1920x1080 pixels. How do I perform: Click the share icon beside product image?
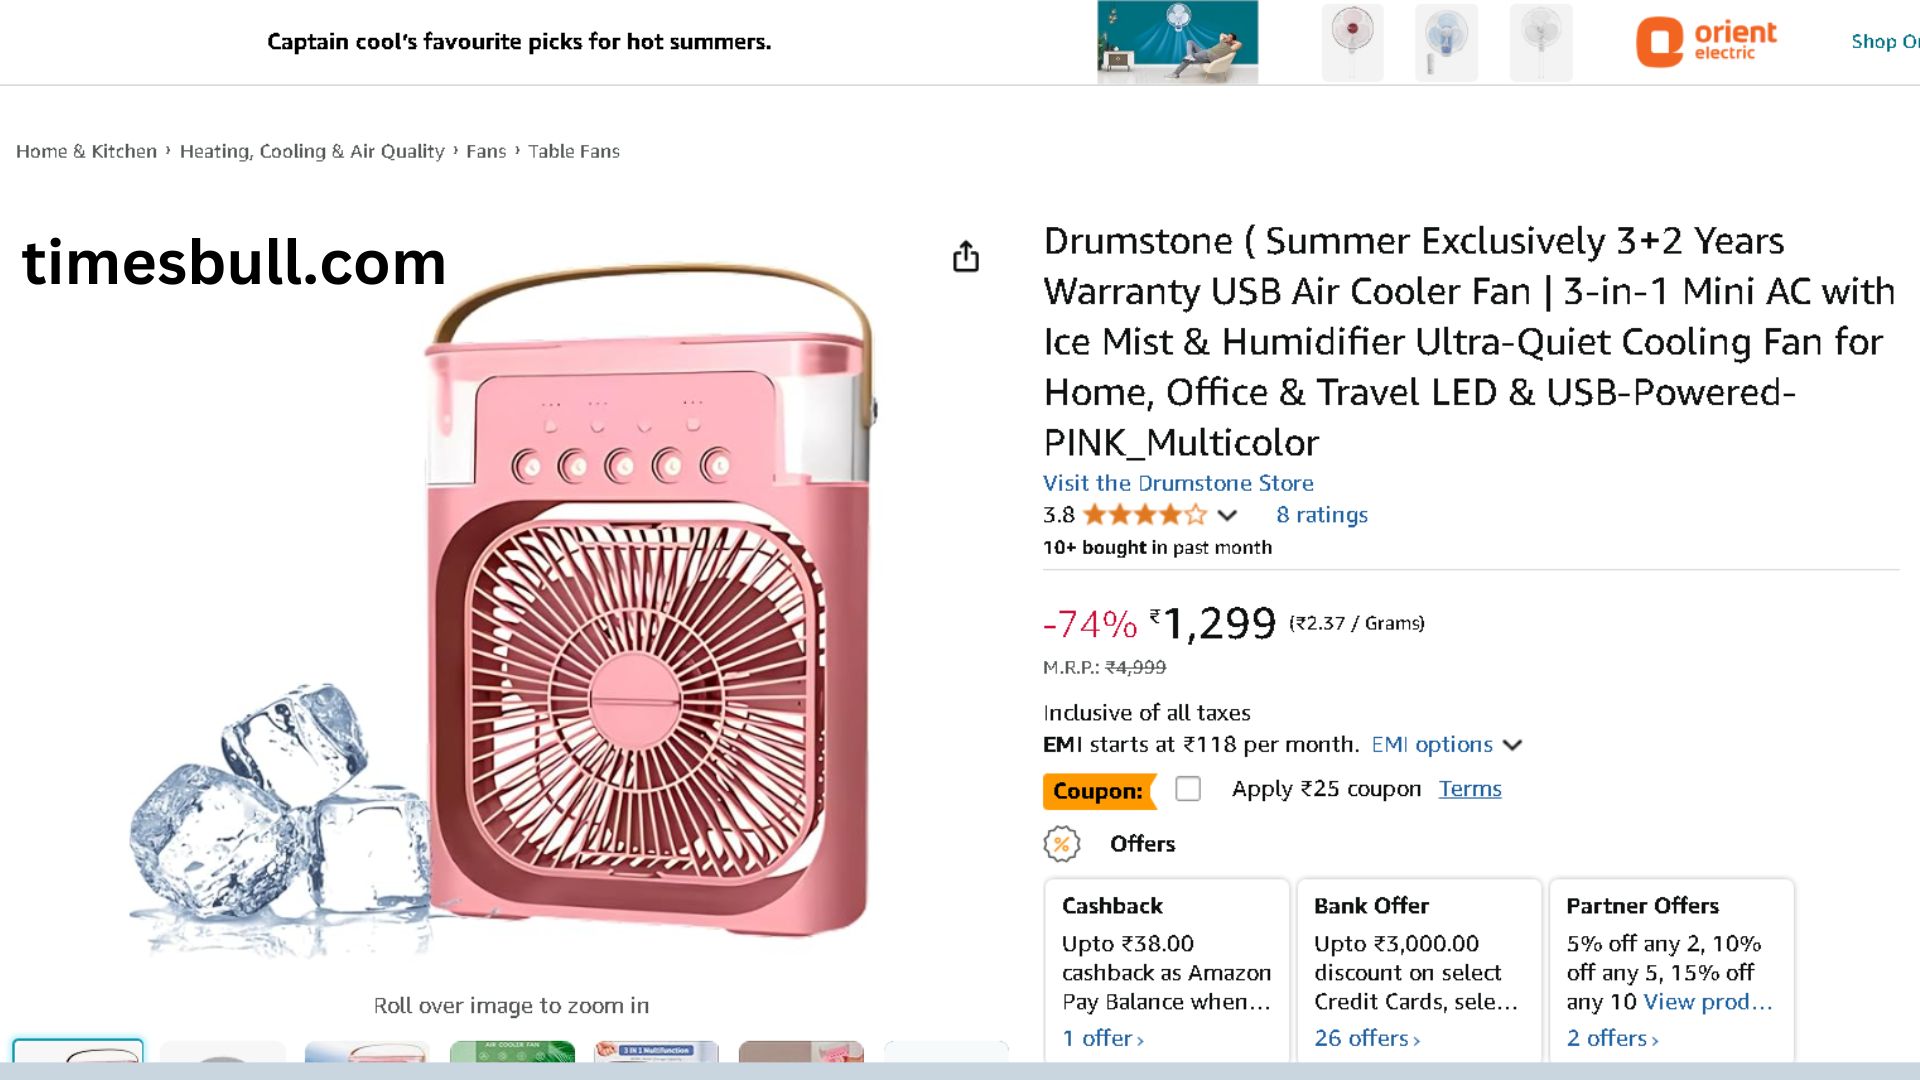pos(965,257)
